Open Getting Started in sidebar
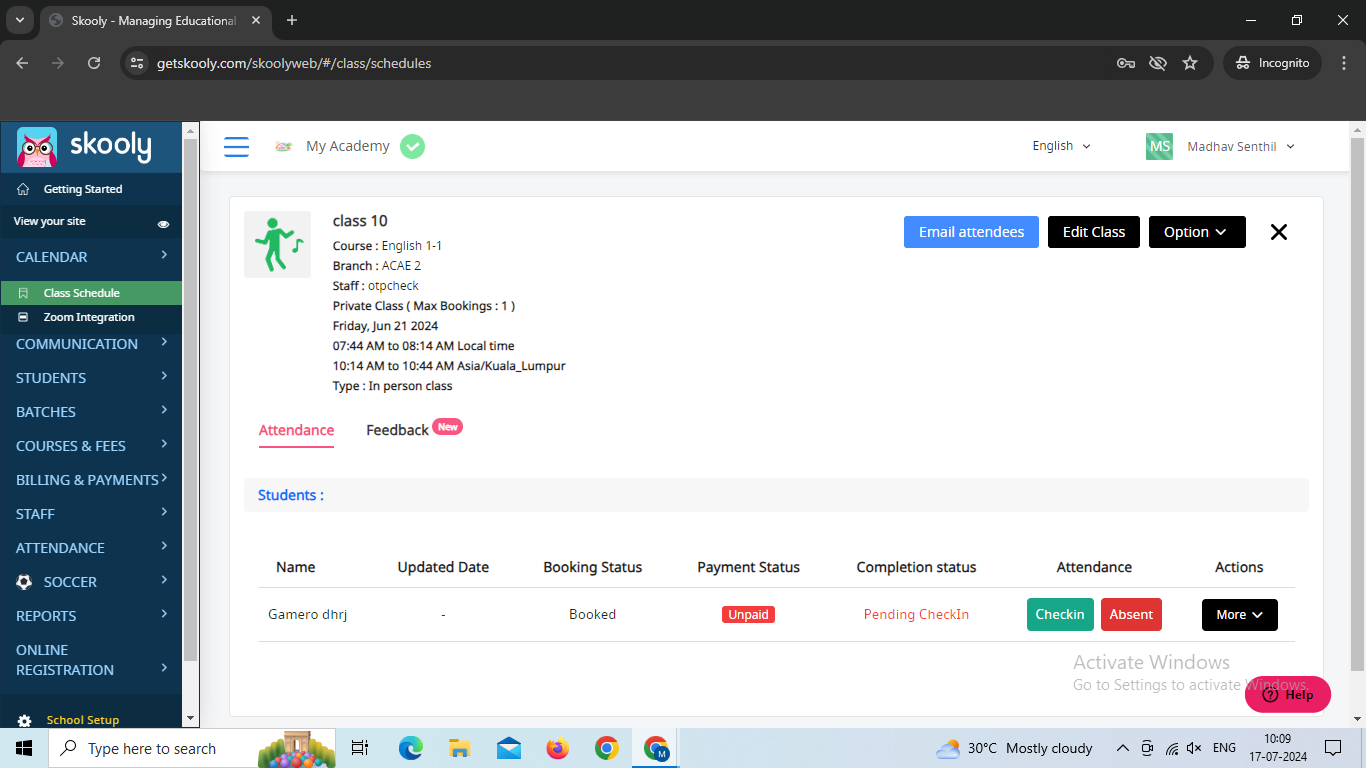1366x768 pixels. coord(91,189)
